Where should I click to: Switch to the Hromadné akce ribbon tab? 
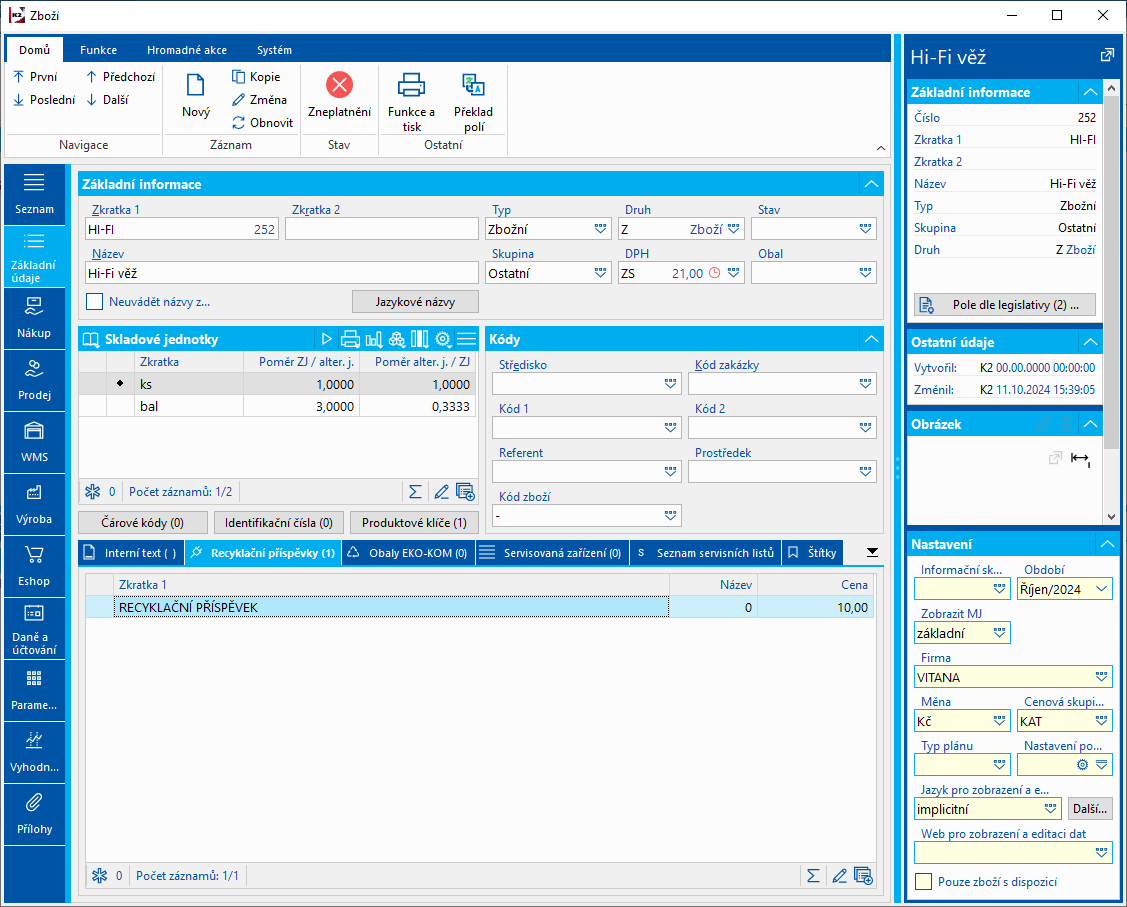click(x=186, y=50)
